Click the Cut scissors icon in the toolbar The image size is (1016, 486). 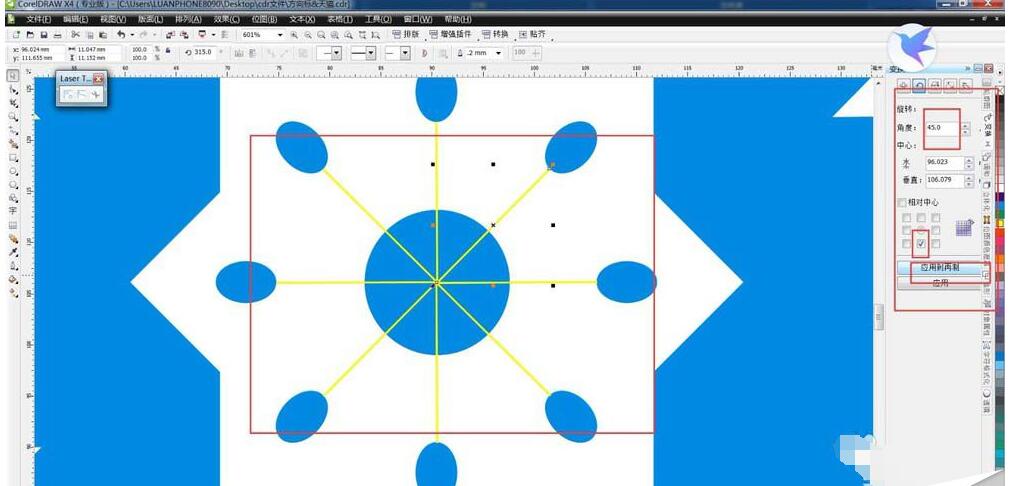pyautogui.click(x=75, y=35)
